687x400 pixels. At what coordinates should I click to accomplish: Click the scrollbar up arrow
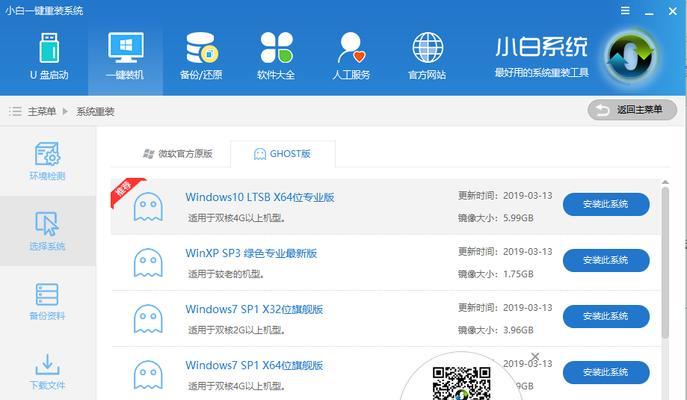tap(665, 182)
